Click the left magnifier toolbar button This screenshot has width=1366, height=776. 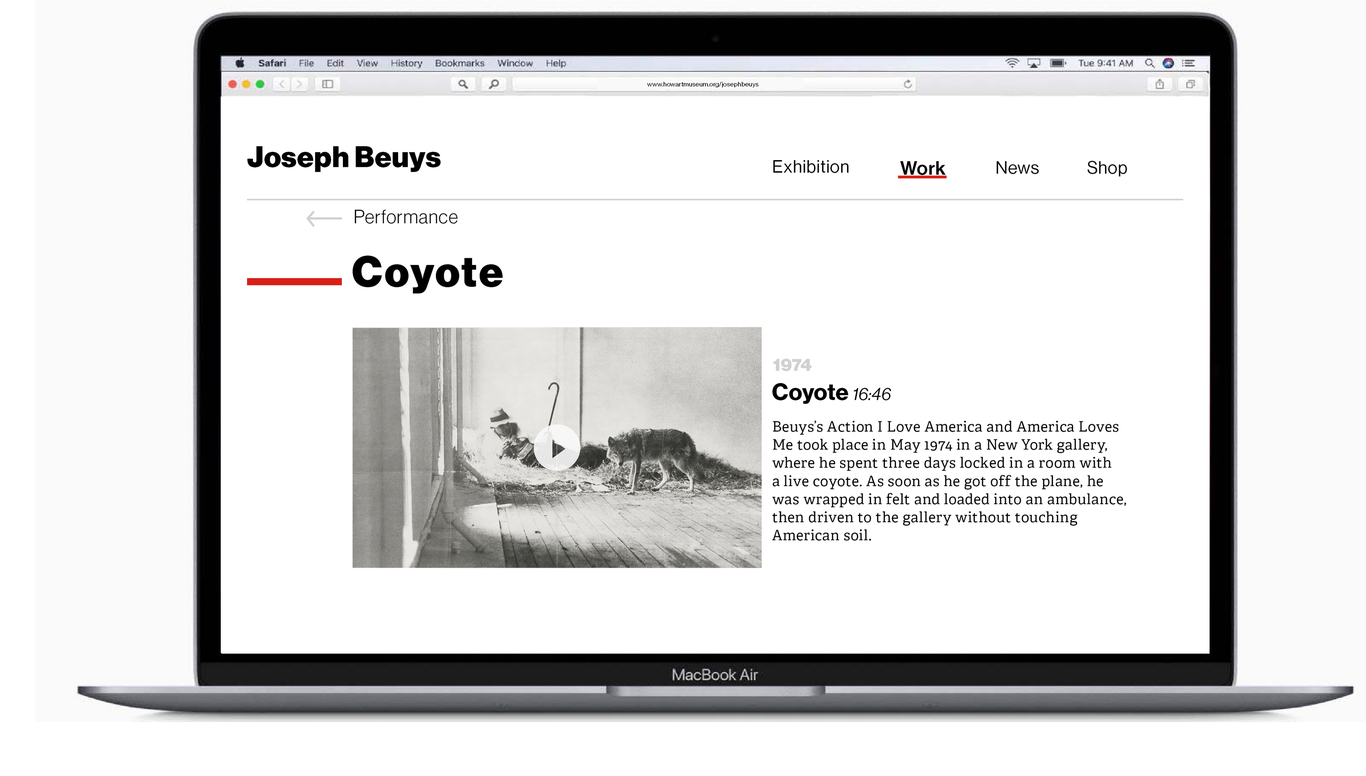tap(463, 84)
